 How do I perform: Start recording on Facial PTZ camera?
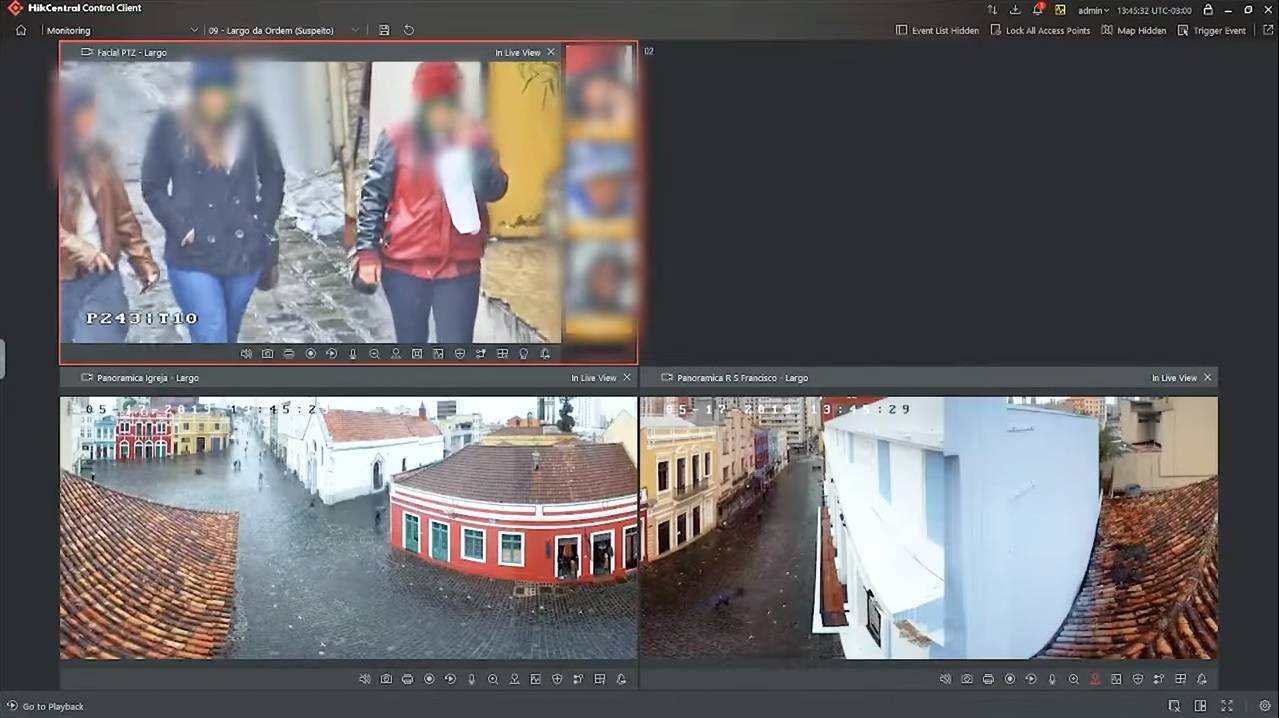coord(310,354)
